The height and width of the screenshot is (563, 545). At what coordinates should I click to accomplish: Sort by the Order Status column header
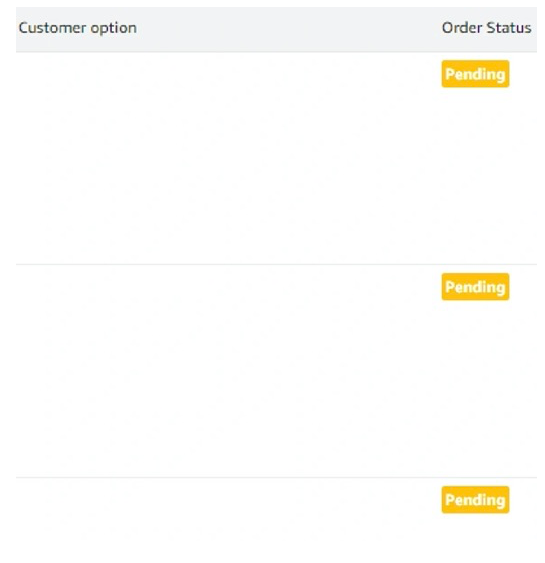point(486,28)
